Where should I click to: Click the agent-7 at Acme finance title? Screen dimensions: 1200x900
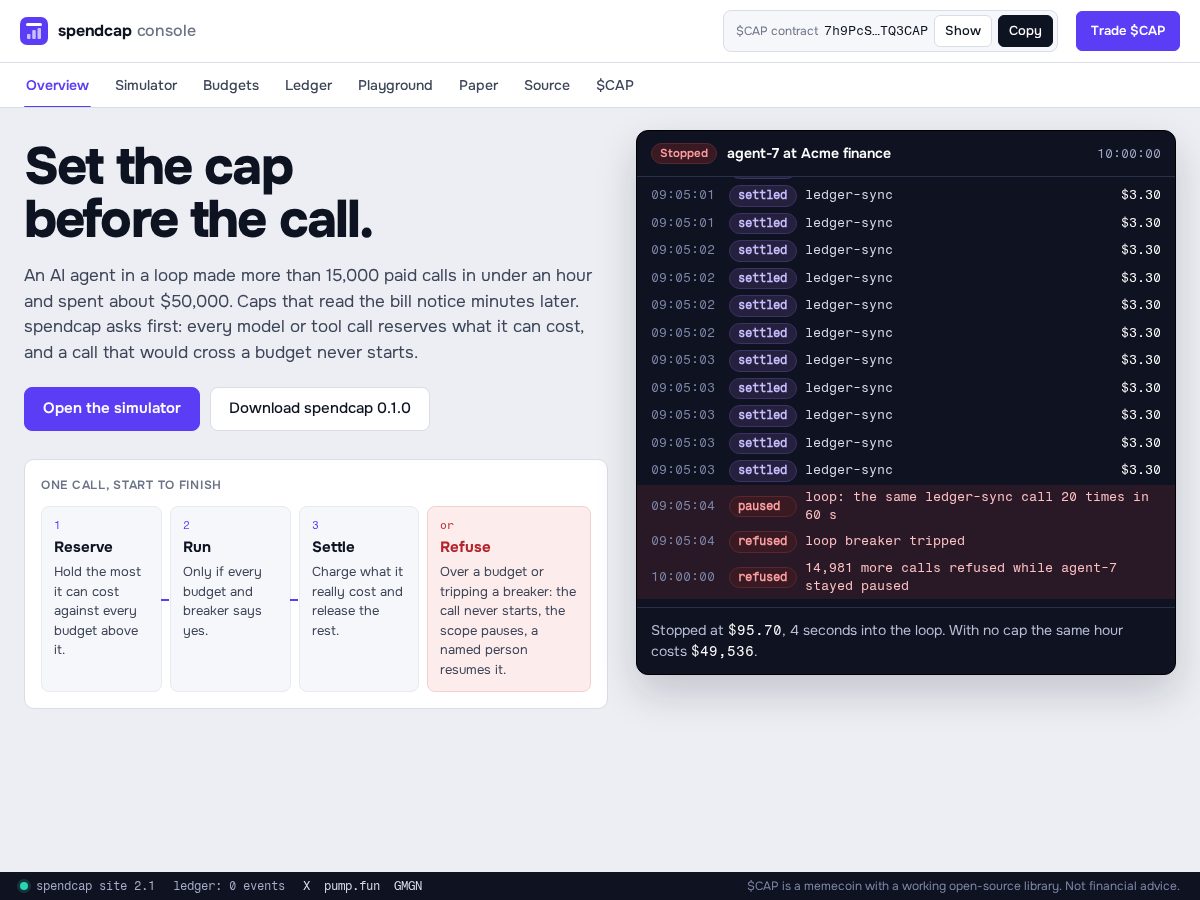(x=809, y=153)
